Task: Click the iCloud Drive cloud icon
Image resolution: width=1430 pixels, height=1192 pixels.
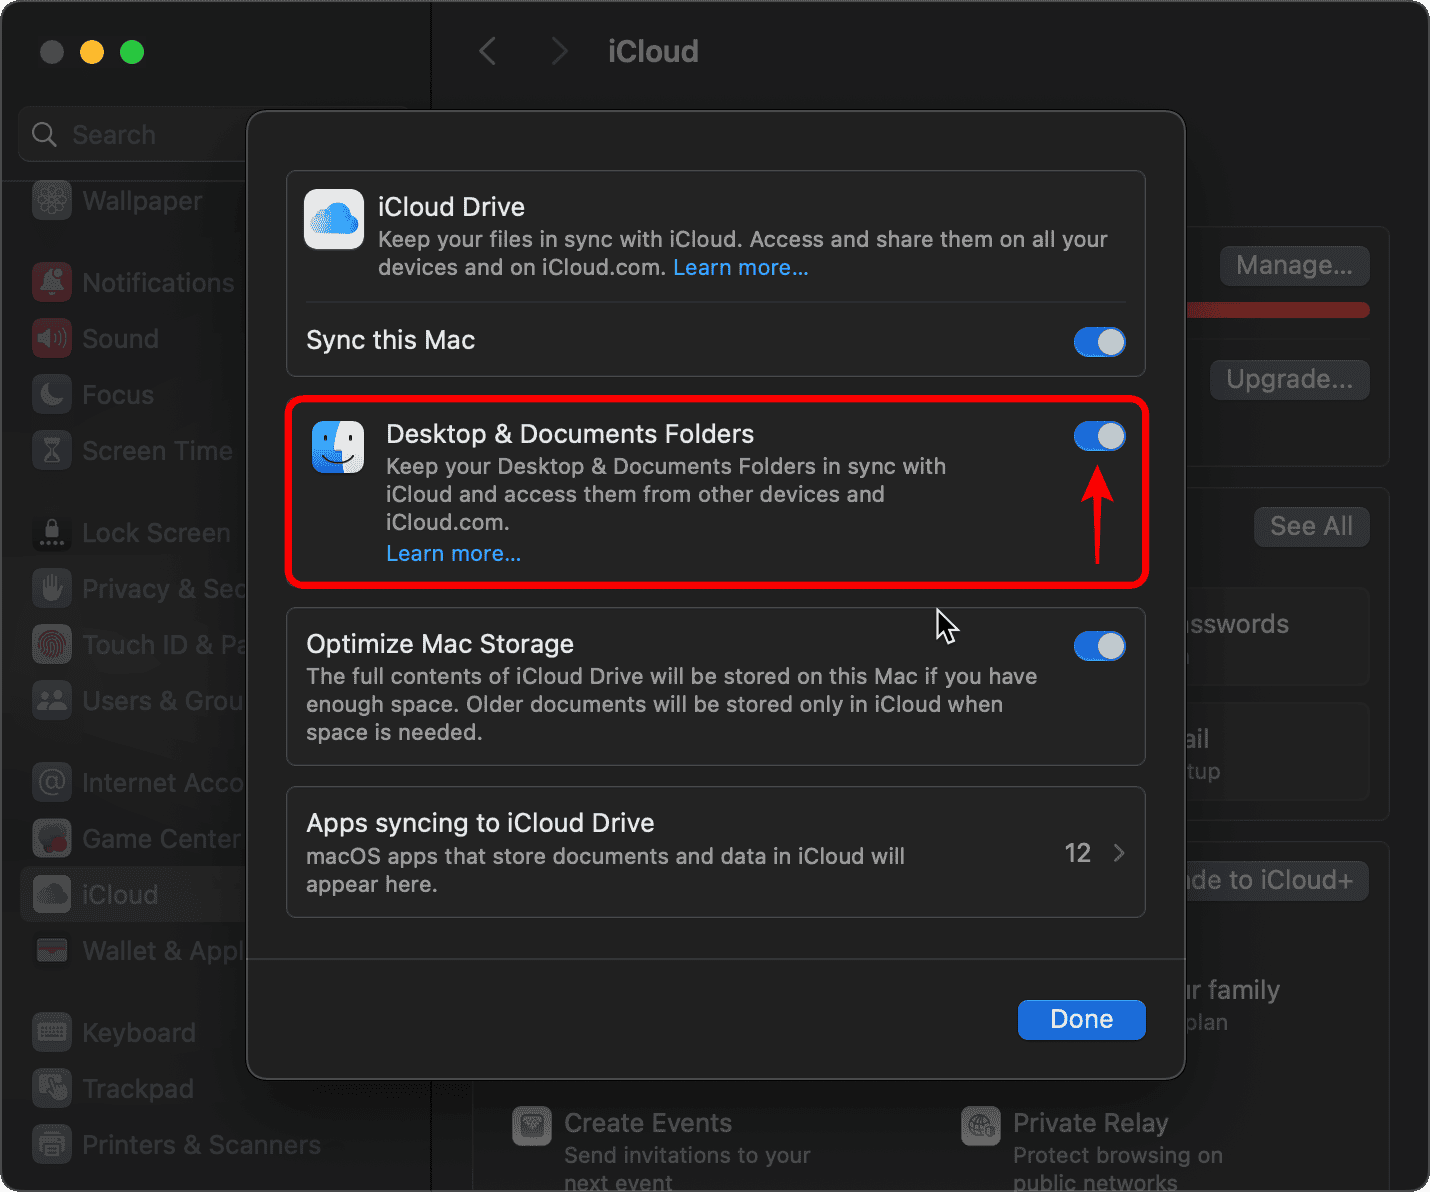Action: point(334,219)
